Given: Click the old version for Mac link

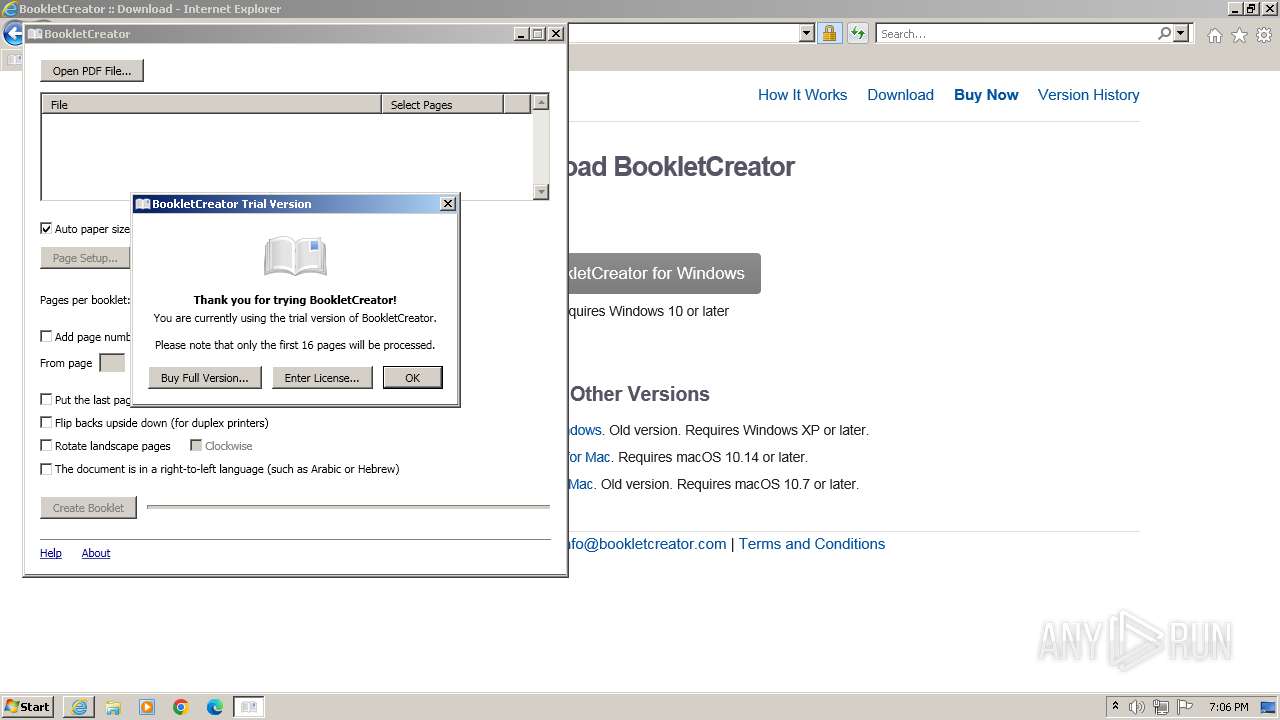Looking at the screenshot, I should (x=581, y=484).
